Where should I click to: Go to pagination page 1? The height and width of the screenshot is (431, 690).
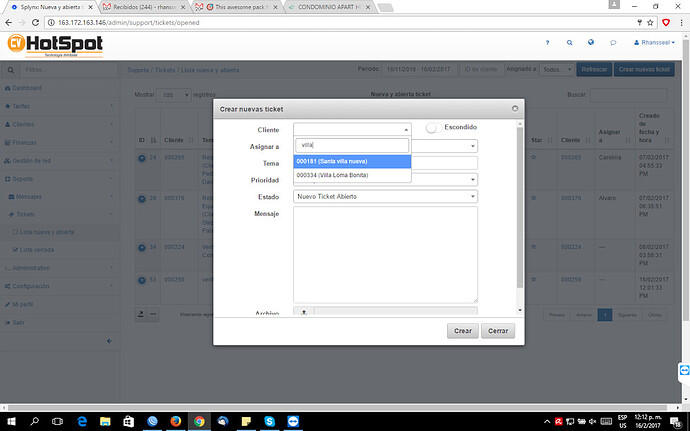coord(605,315)
